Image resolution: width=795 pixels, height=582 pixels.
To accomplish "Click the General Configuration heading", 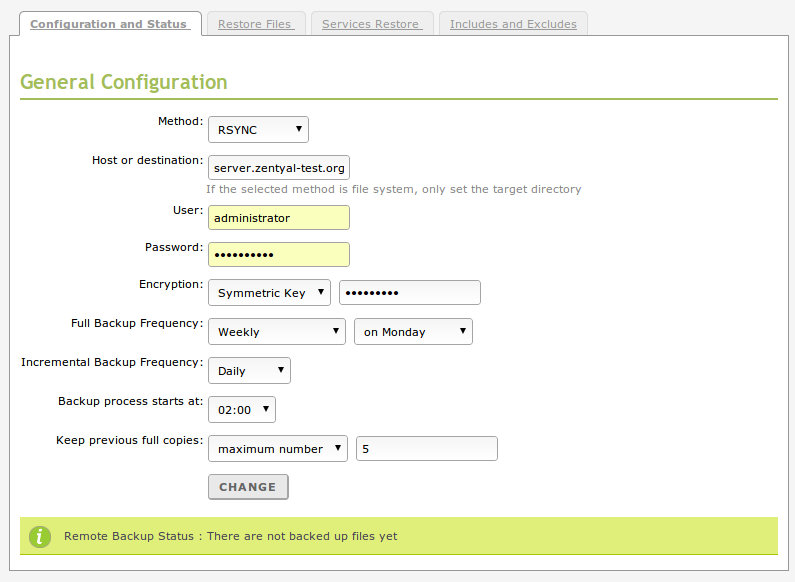I will point(124,82).
